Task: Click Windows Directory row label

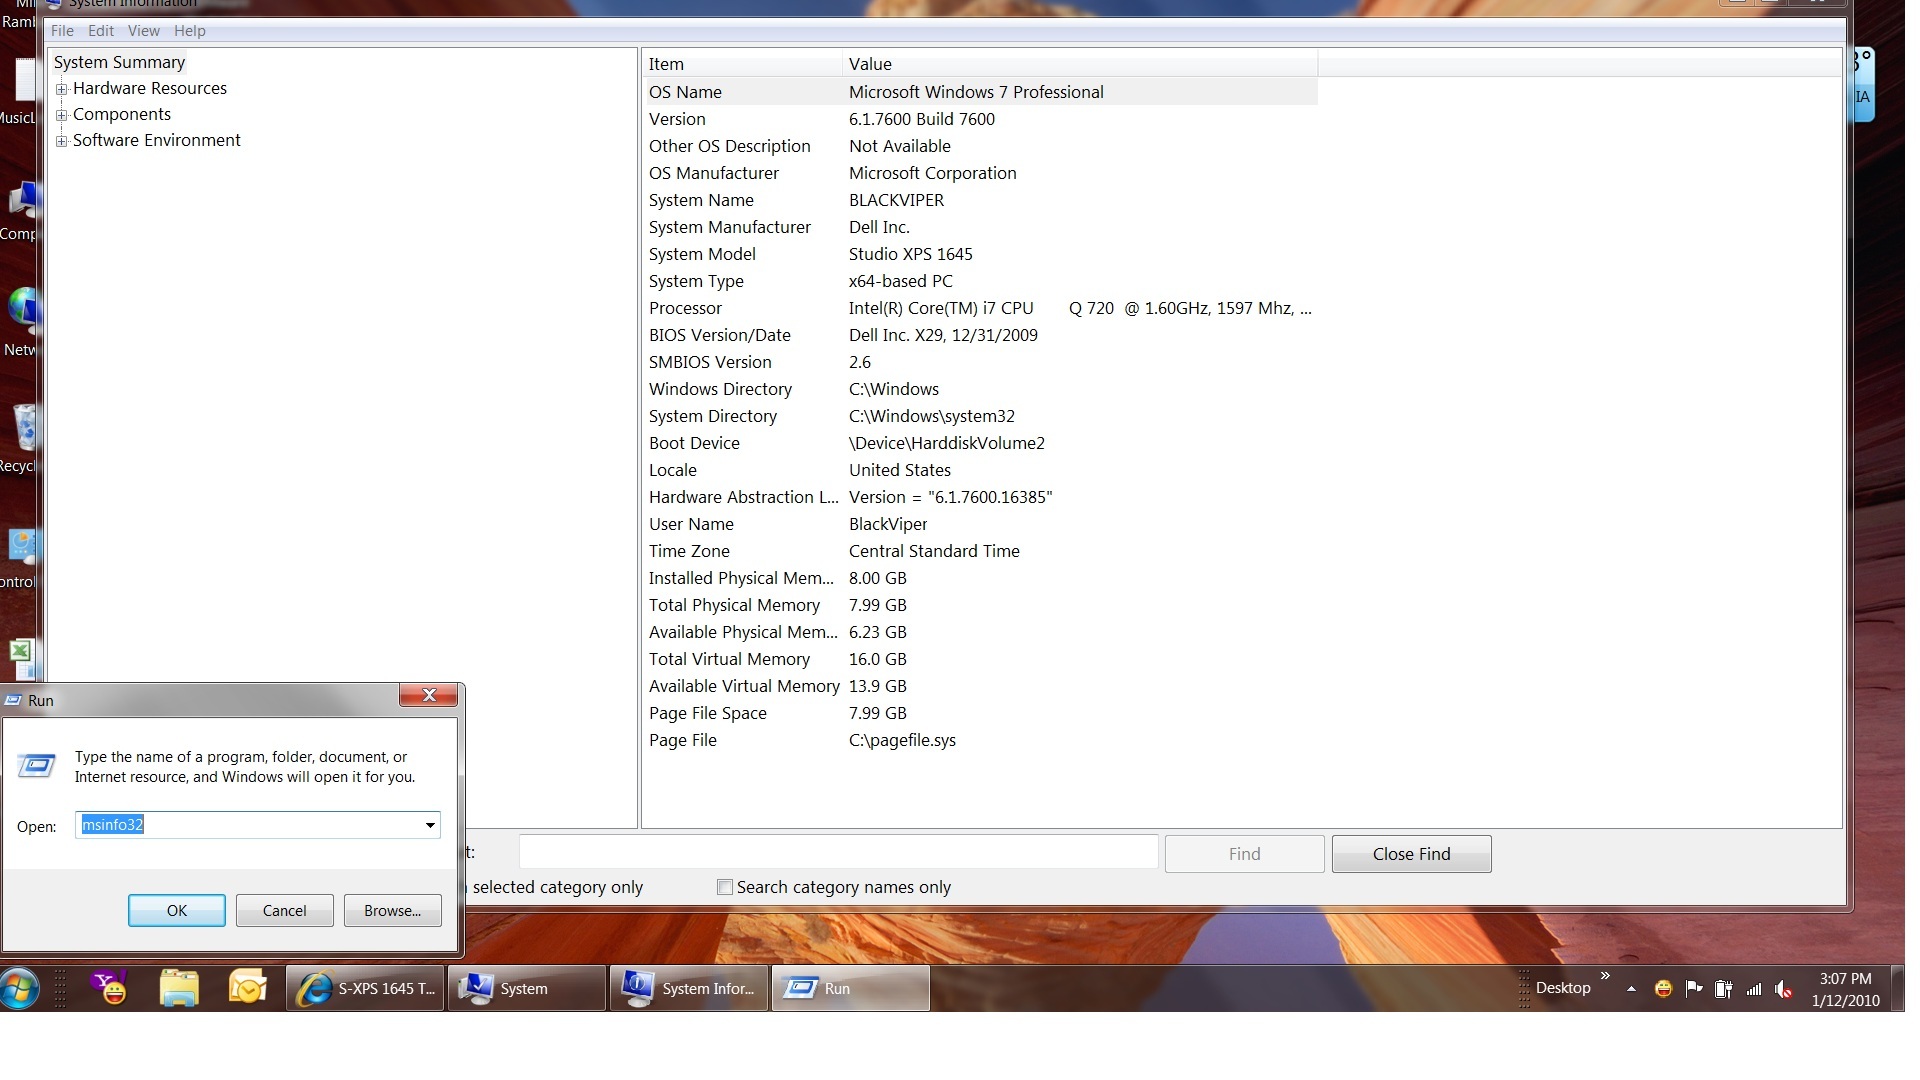Action: pos(720,389)
